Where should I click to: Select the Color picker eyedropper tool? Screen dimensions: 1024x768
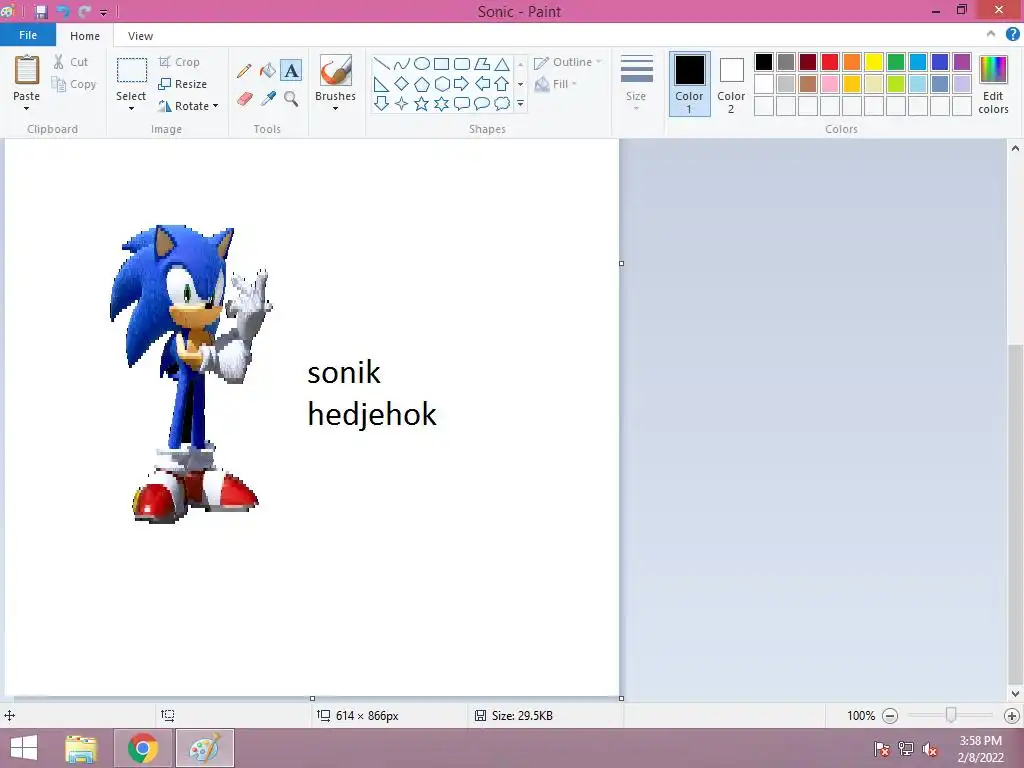(268, 99)
